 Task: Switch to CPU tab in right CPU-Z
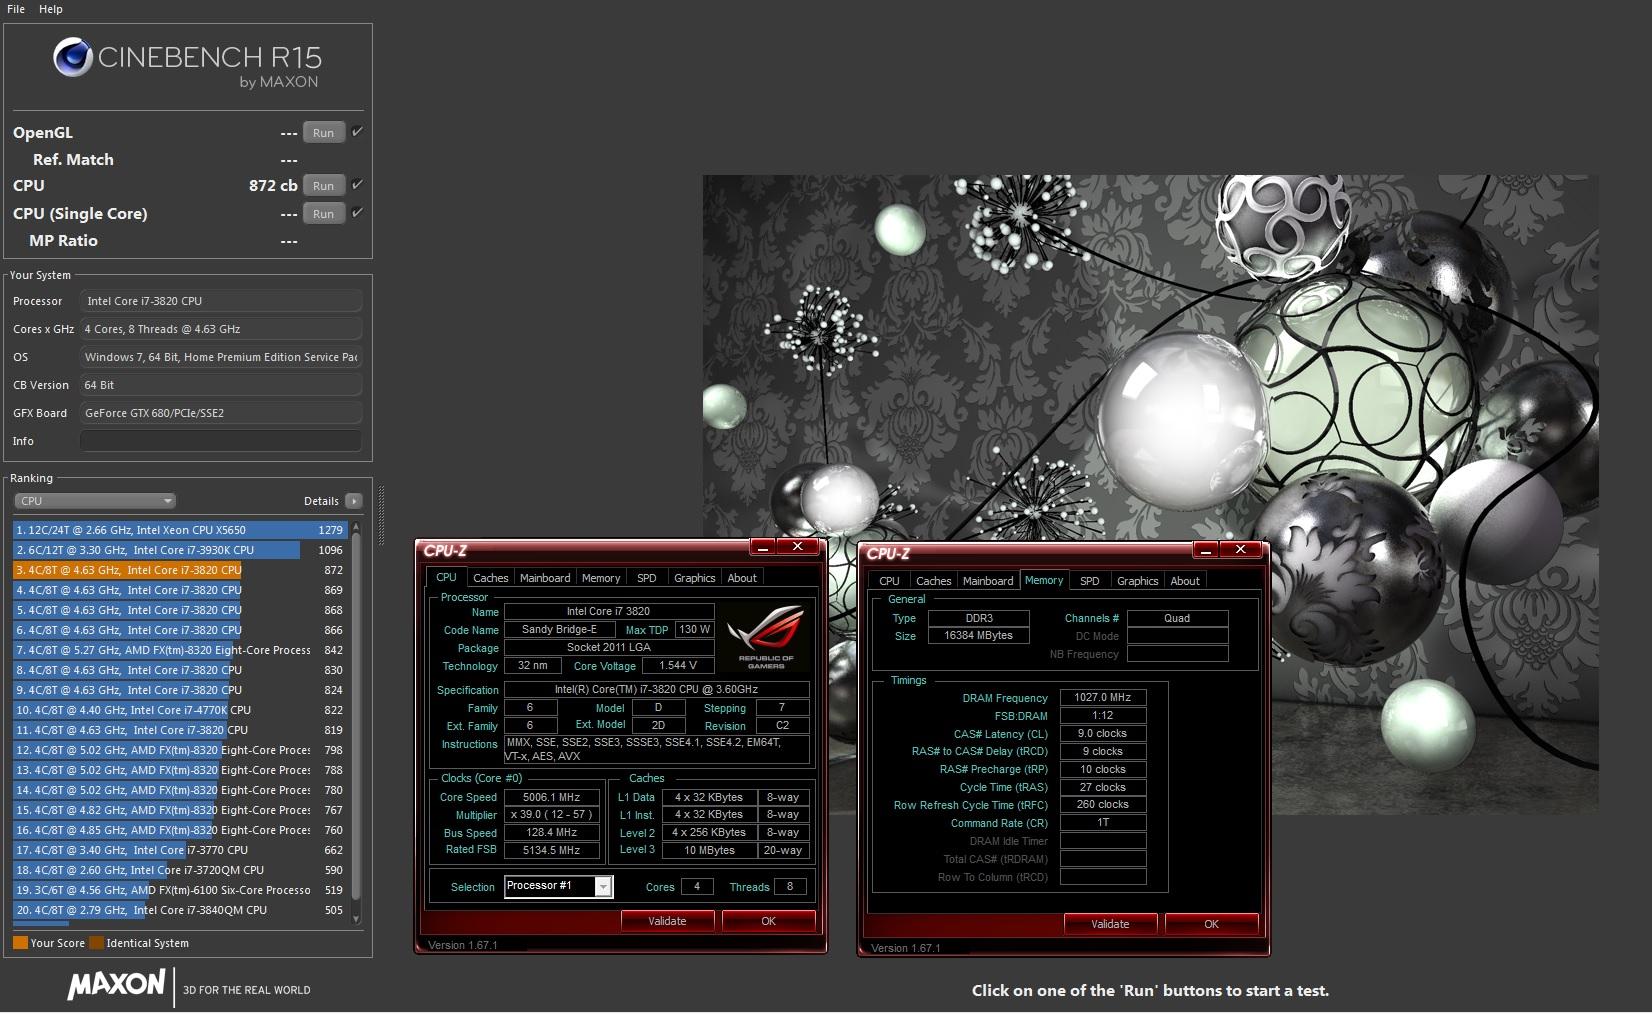pyautogui.click(x=889, y=581)
